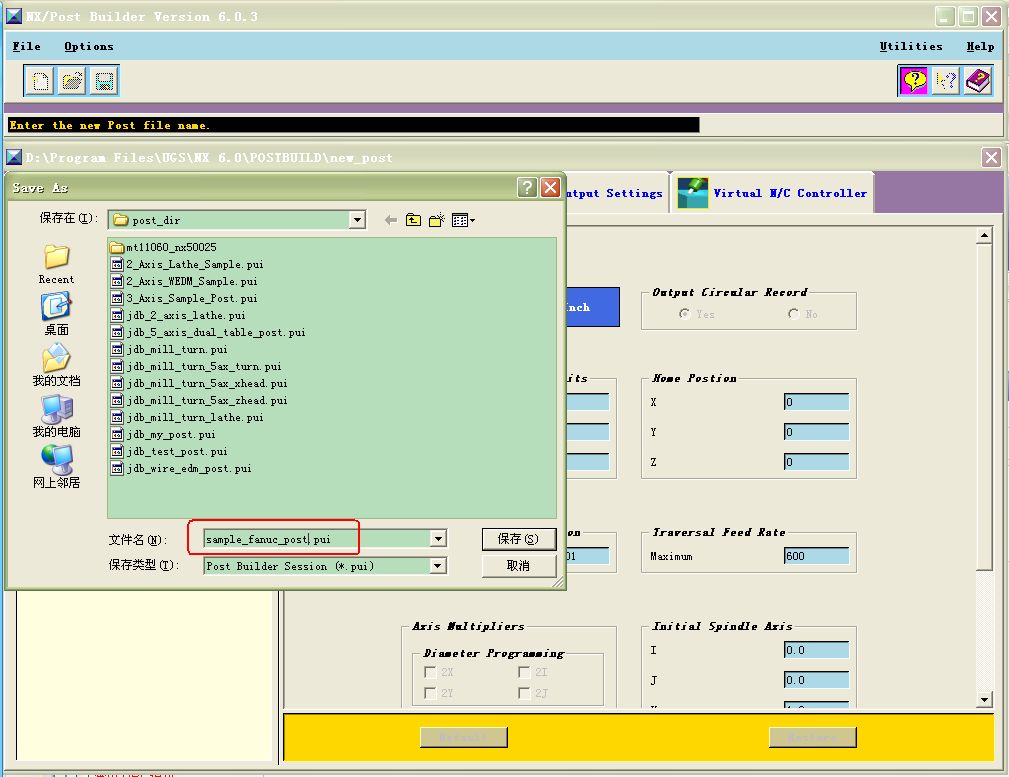Screen dimensions: 1009x777
Task: Click the 保存 save button
Action: [519, 539]
